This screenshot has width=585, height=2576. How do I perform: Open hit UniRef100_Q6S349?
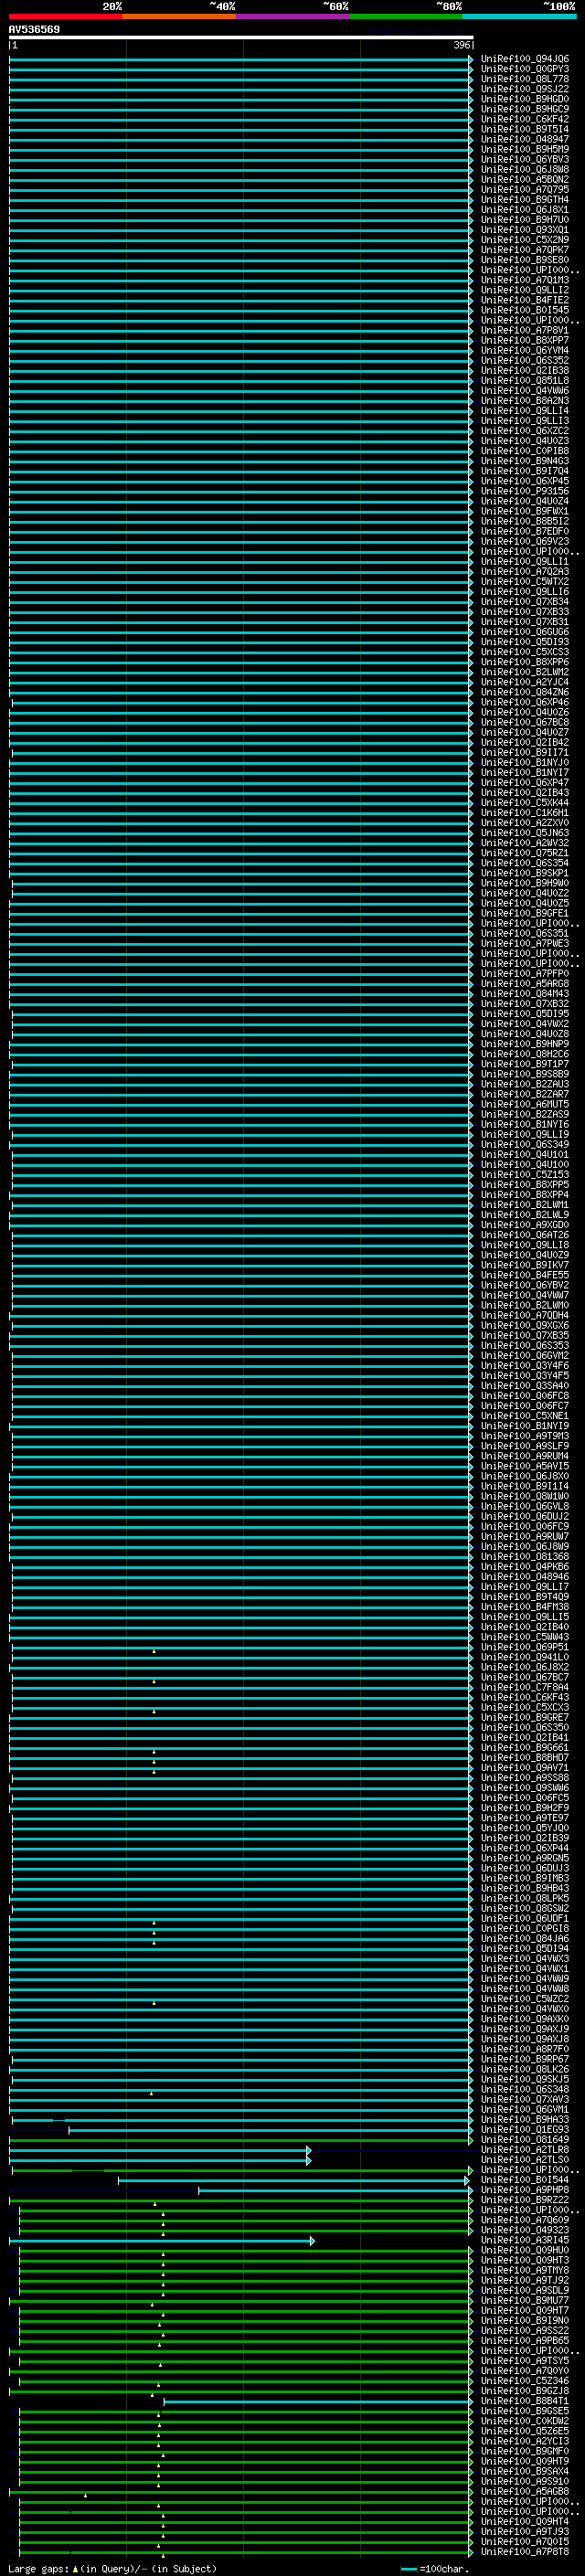[525, 1144]
